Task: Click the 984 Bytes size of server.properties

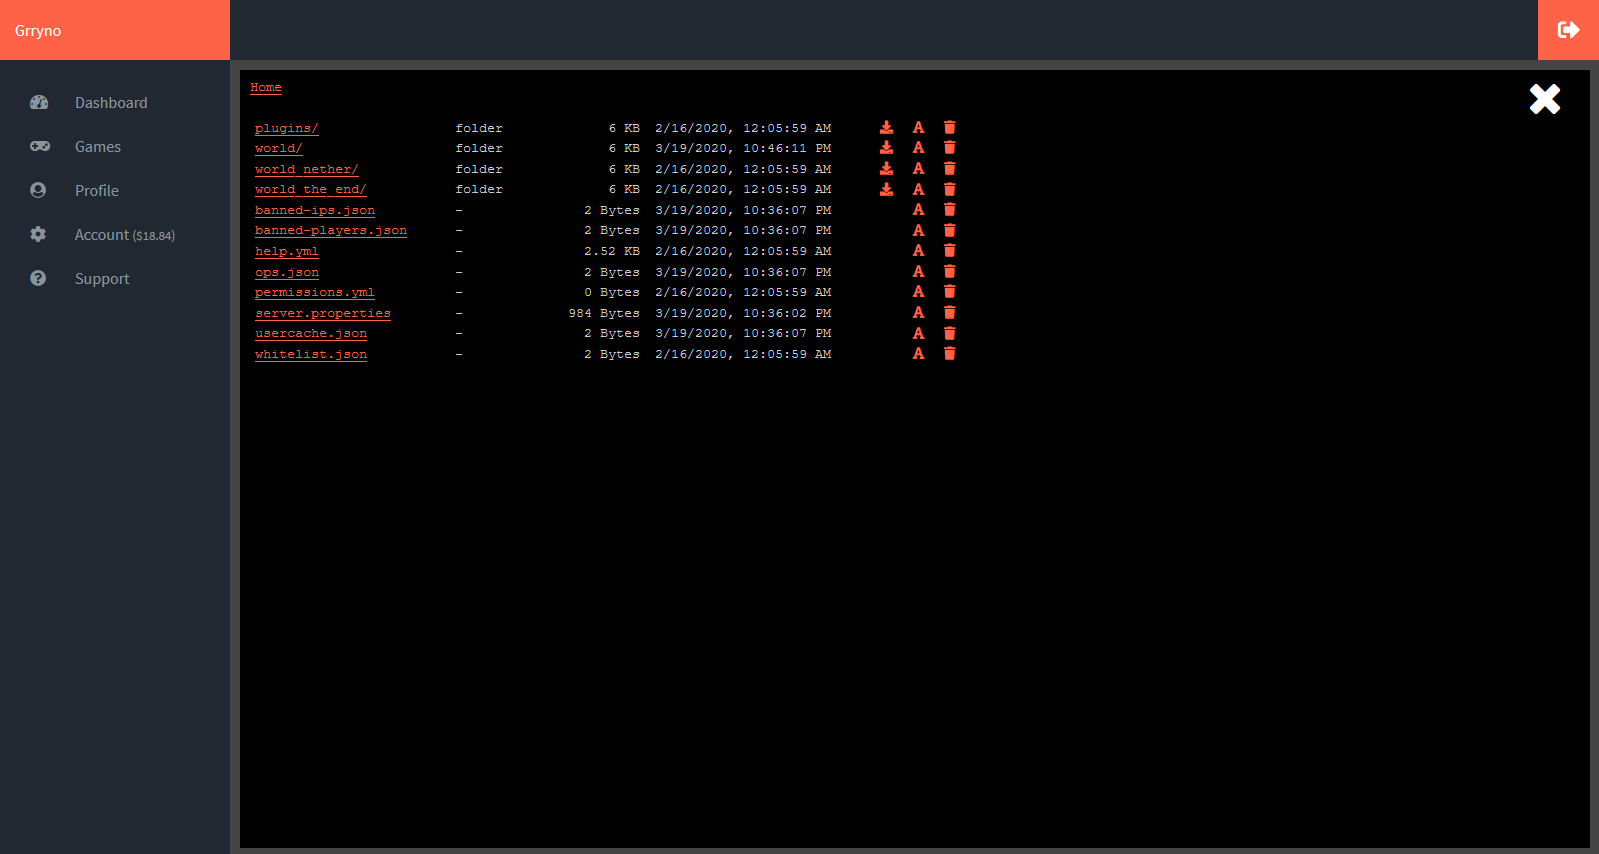Action: click(x=604, y=313)
